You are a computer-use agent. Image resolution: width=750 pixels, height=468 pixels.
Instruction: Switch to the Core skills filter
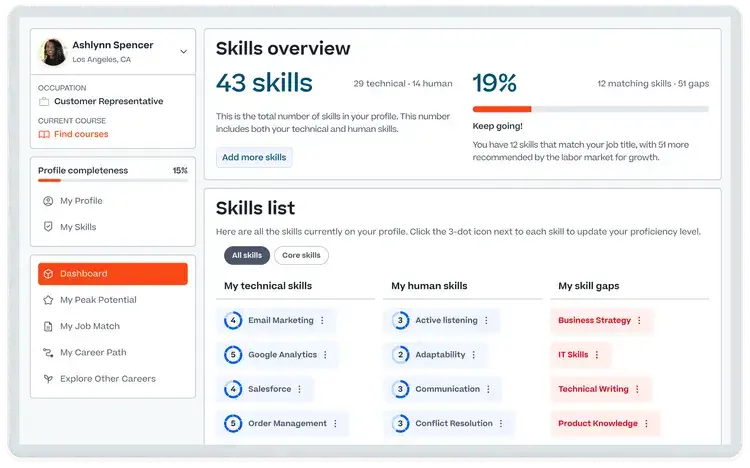(x=301, y=256)
